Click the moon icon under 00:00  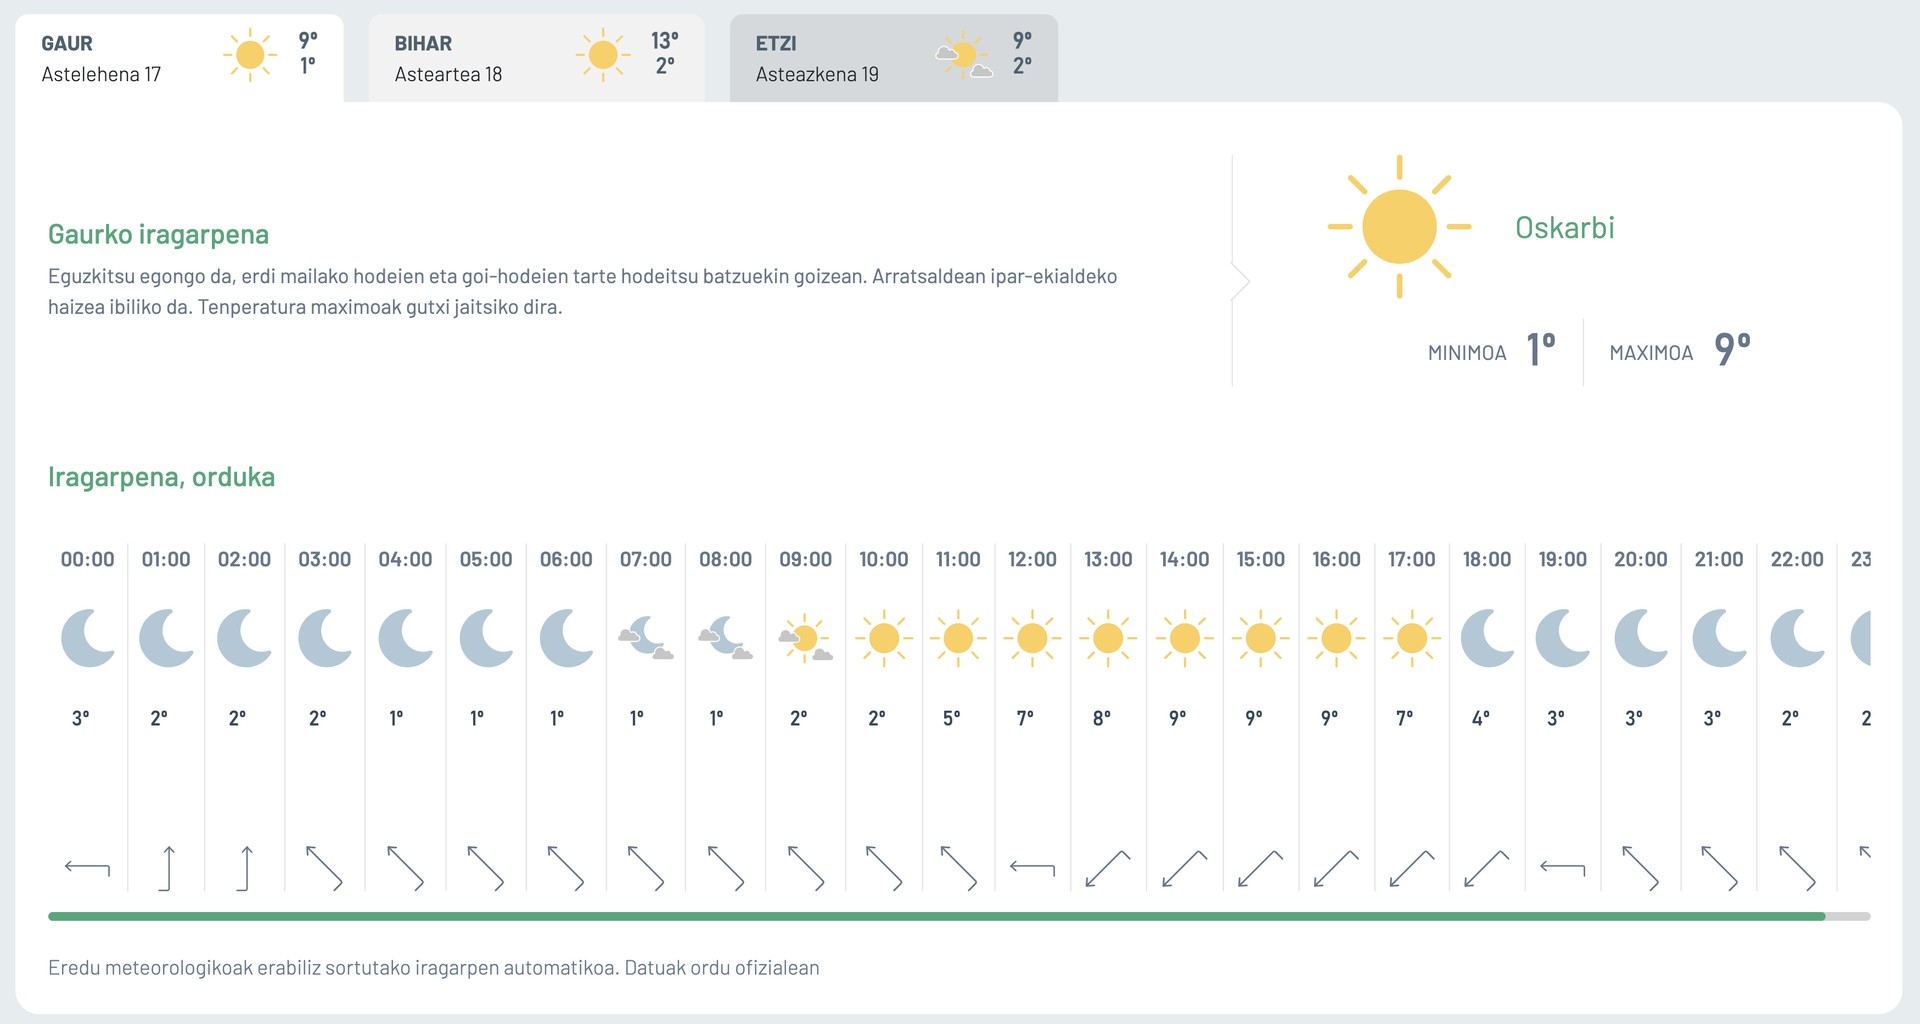pyautogui.click(x=88, y=638)
